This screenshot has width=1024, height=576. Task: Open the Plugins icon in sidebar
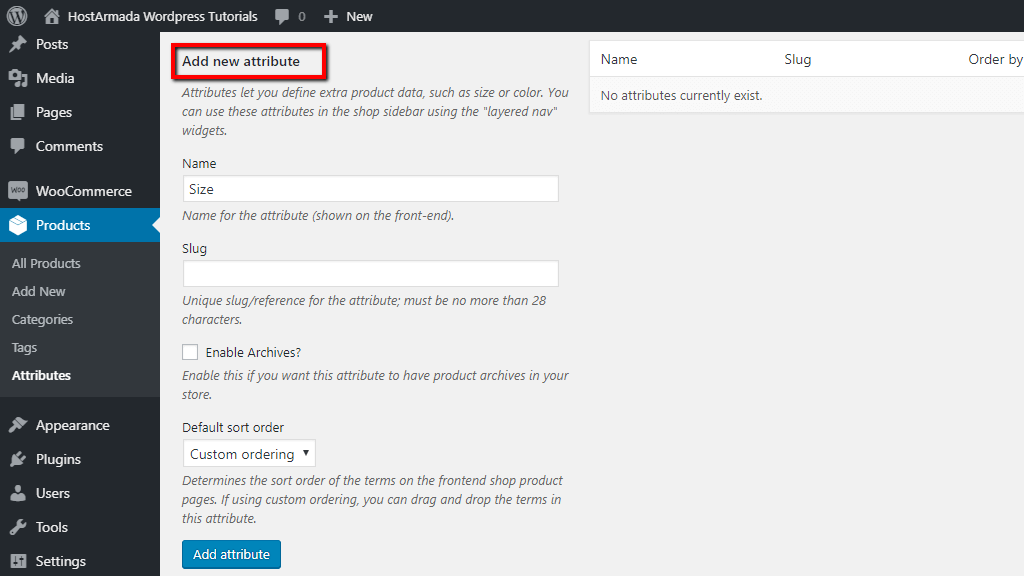[x=20, y=459]
